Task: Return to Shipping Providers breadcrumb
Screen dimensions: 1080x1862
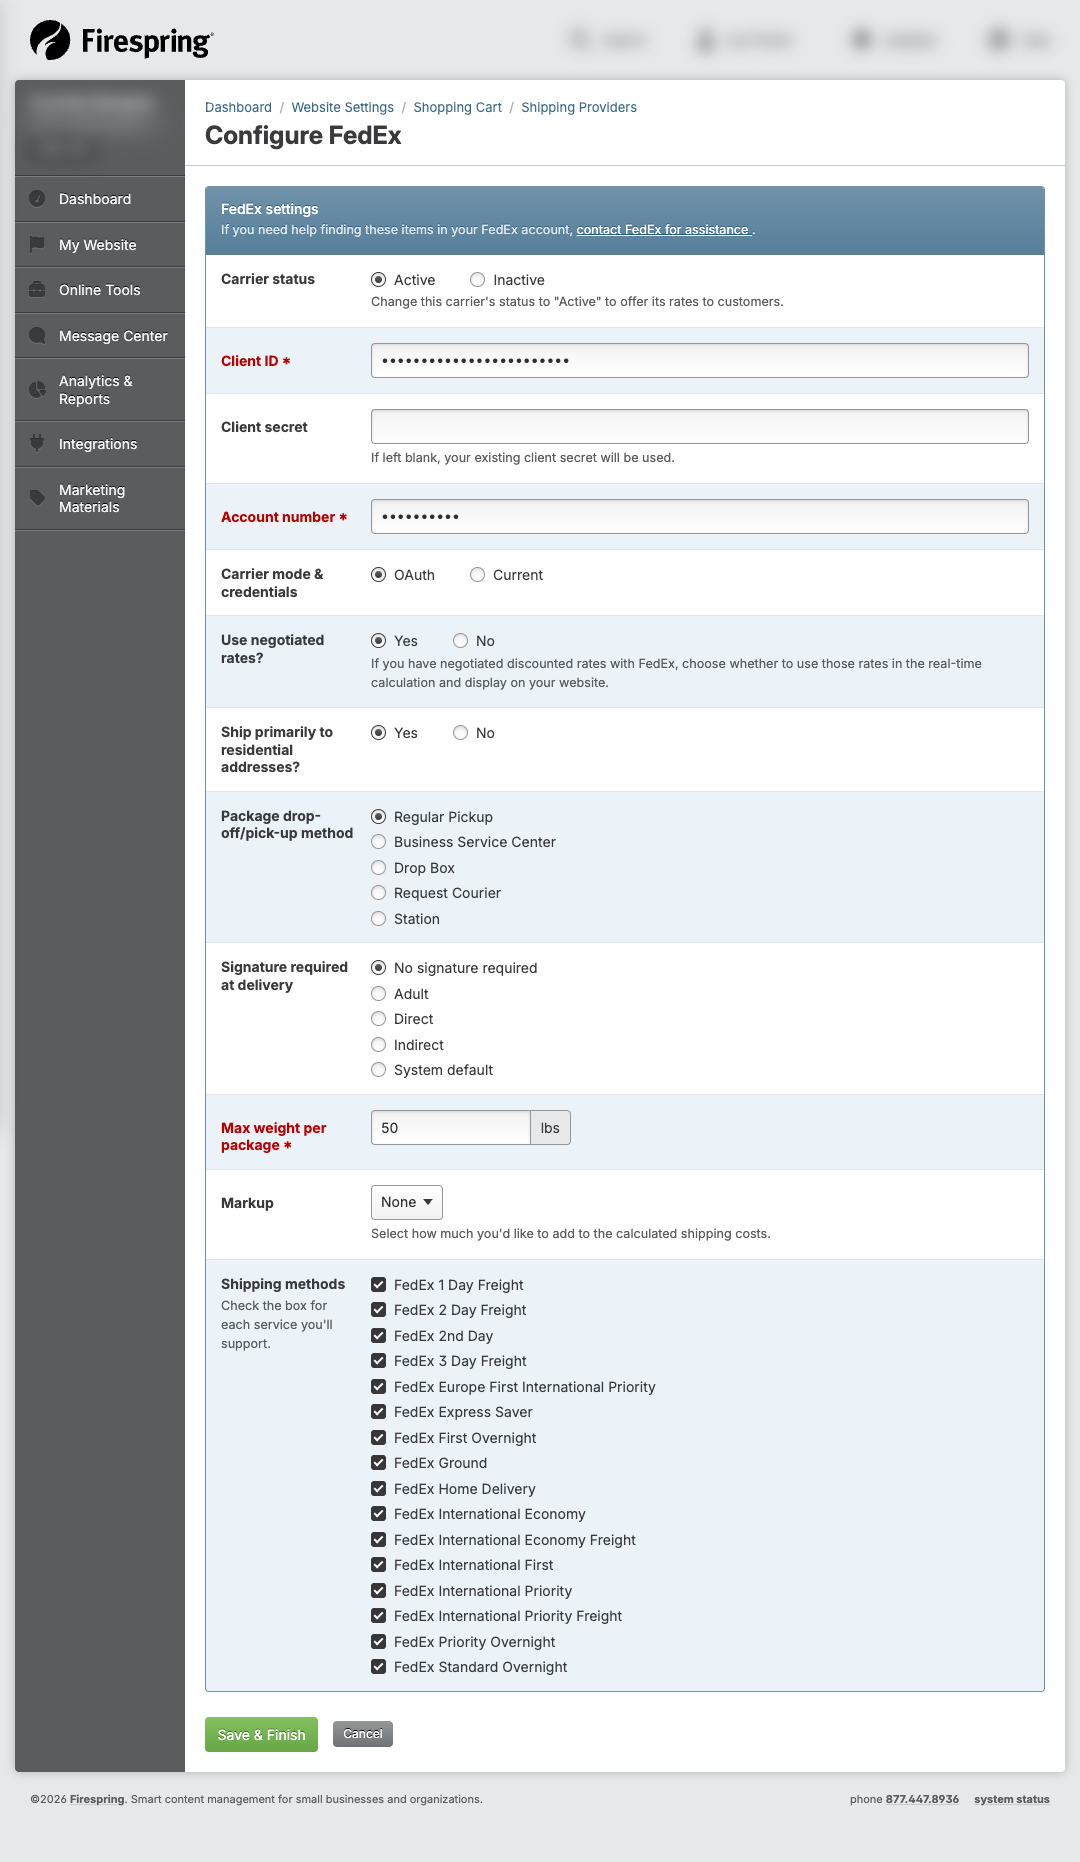Action: click(578, 107)
